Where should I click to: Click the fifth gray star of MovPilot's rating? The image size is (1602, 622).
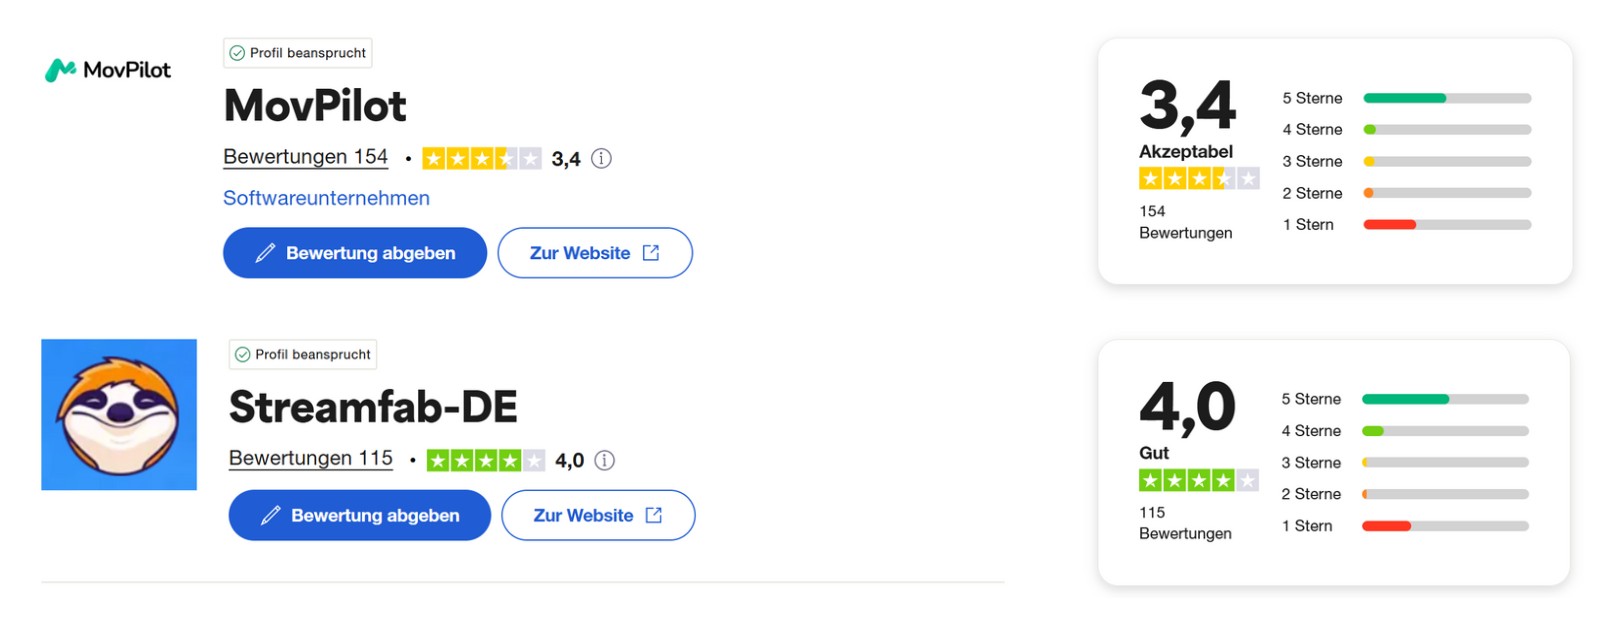(529, 158)
